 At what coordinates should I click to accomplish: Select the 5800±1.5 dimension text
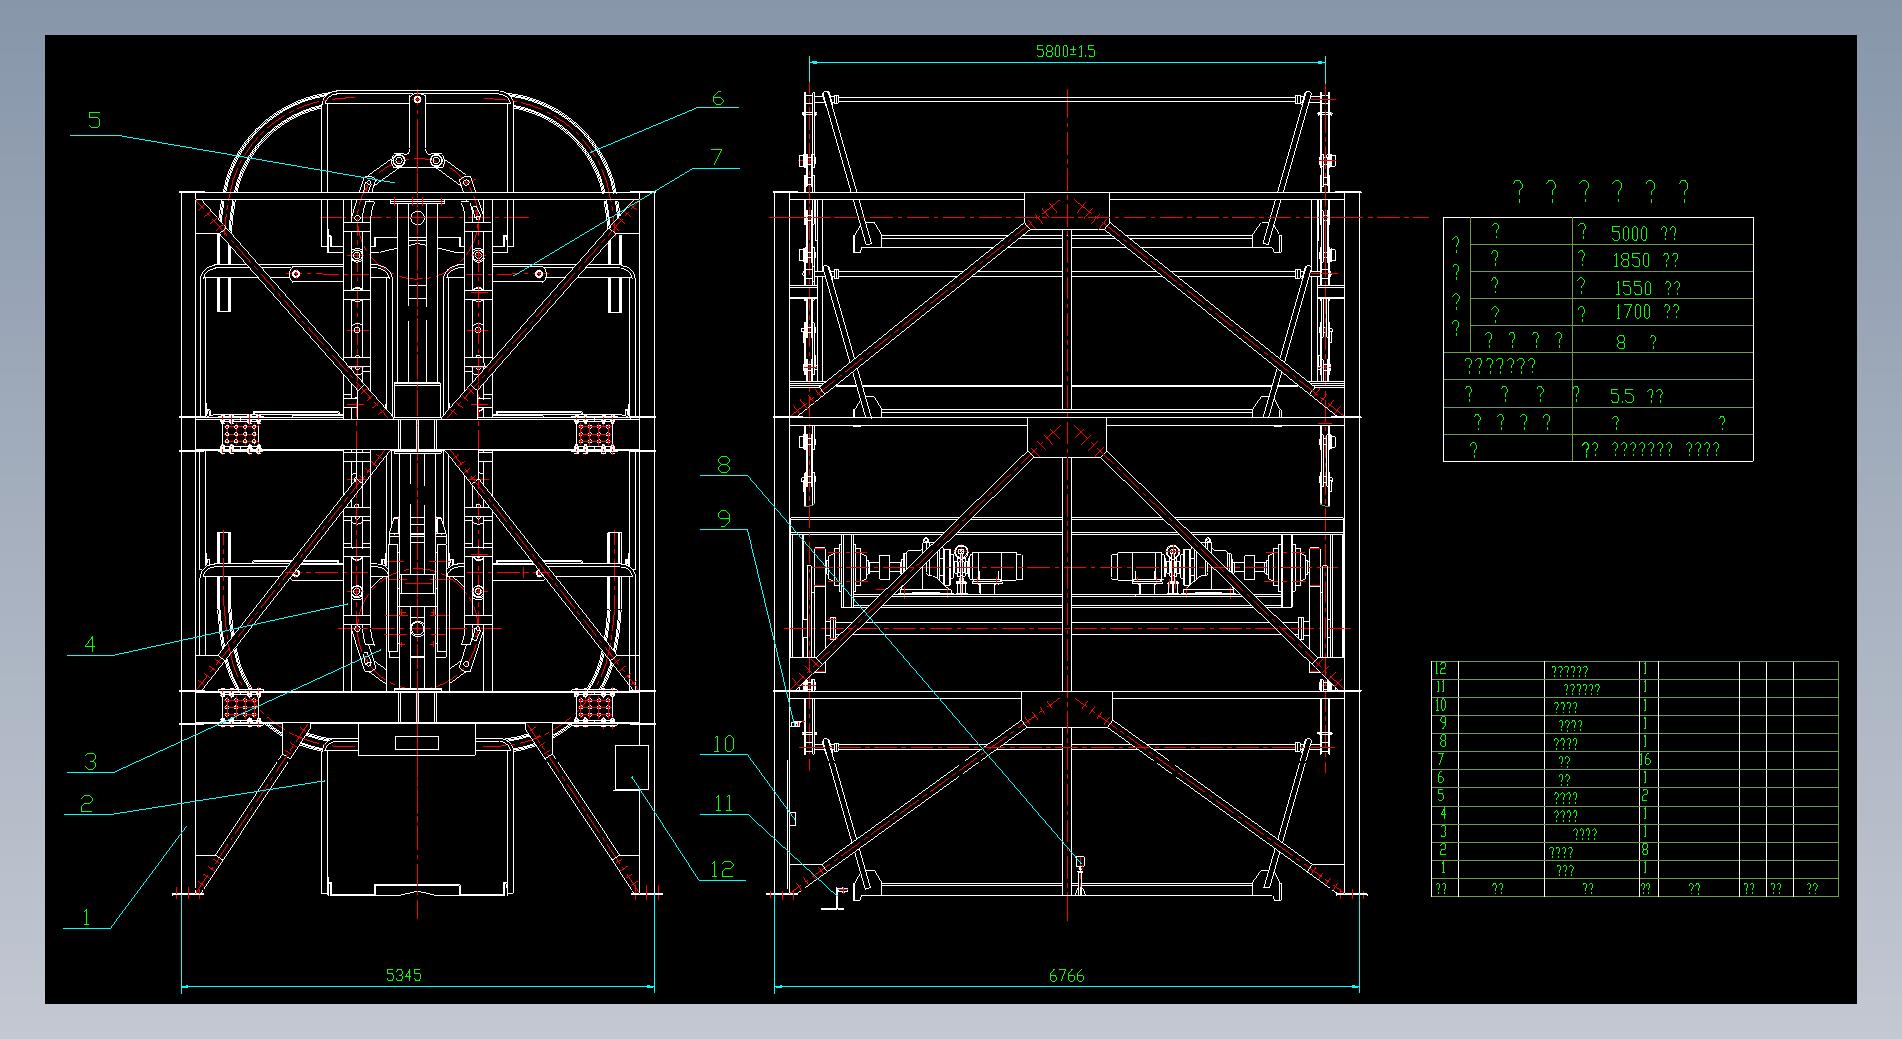tap(1066, 51)
